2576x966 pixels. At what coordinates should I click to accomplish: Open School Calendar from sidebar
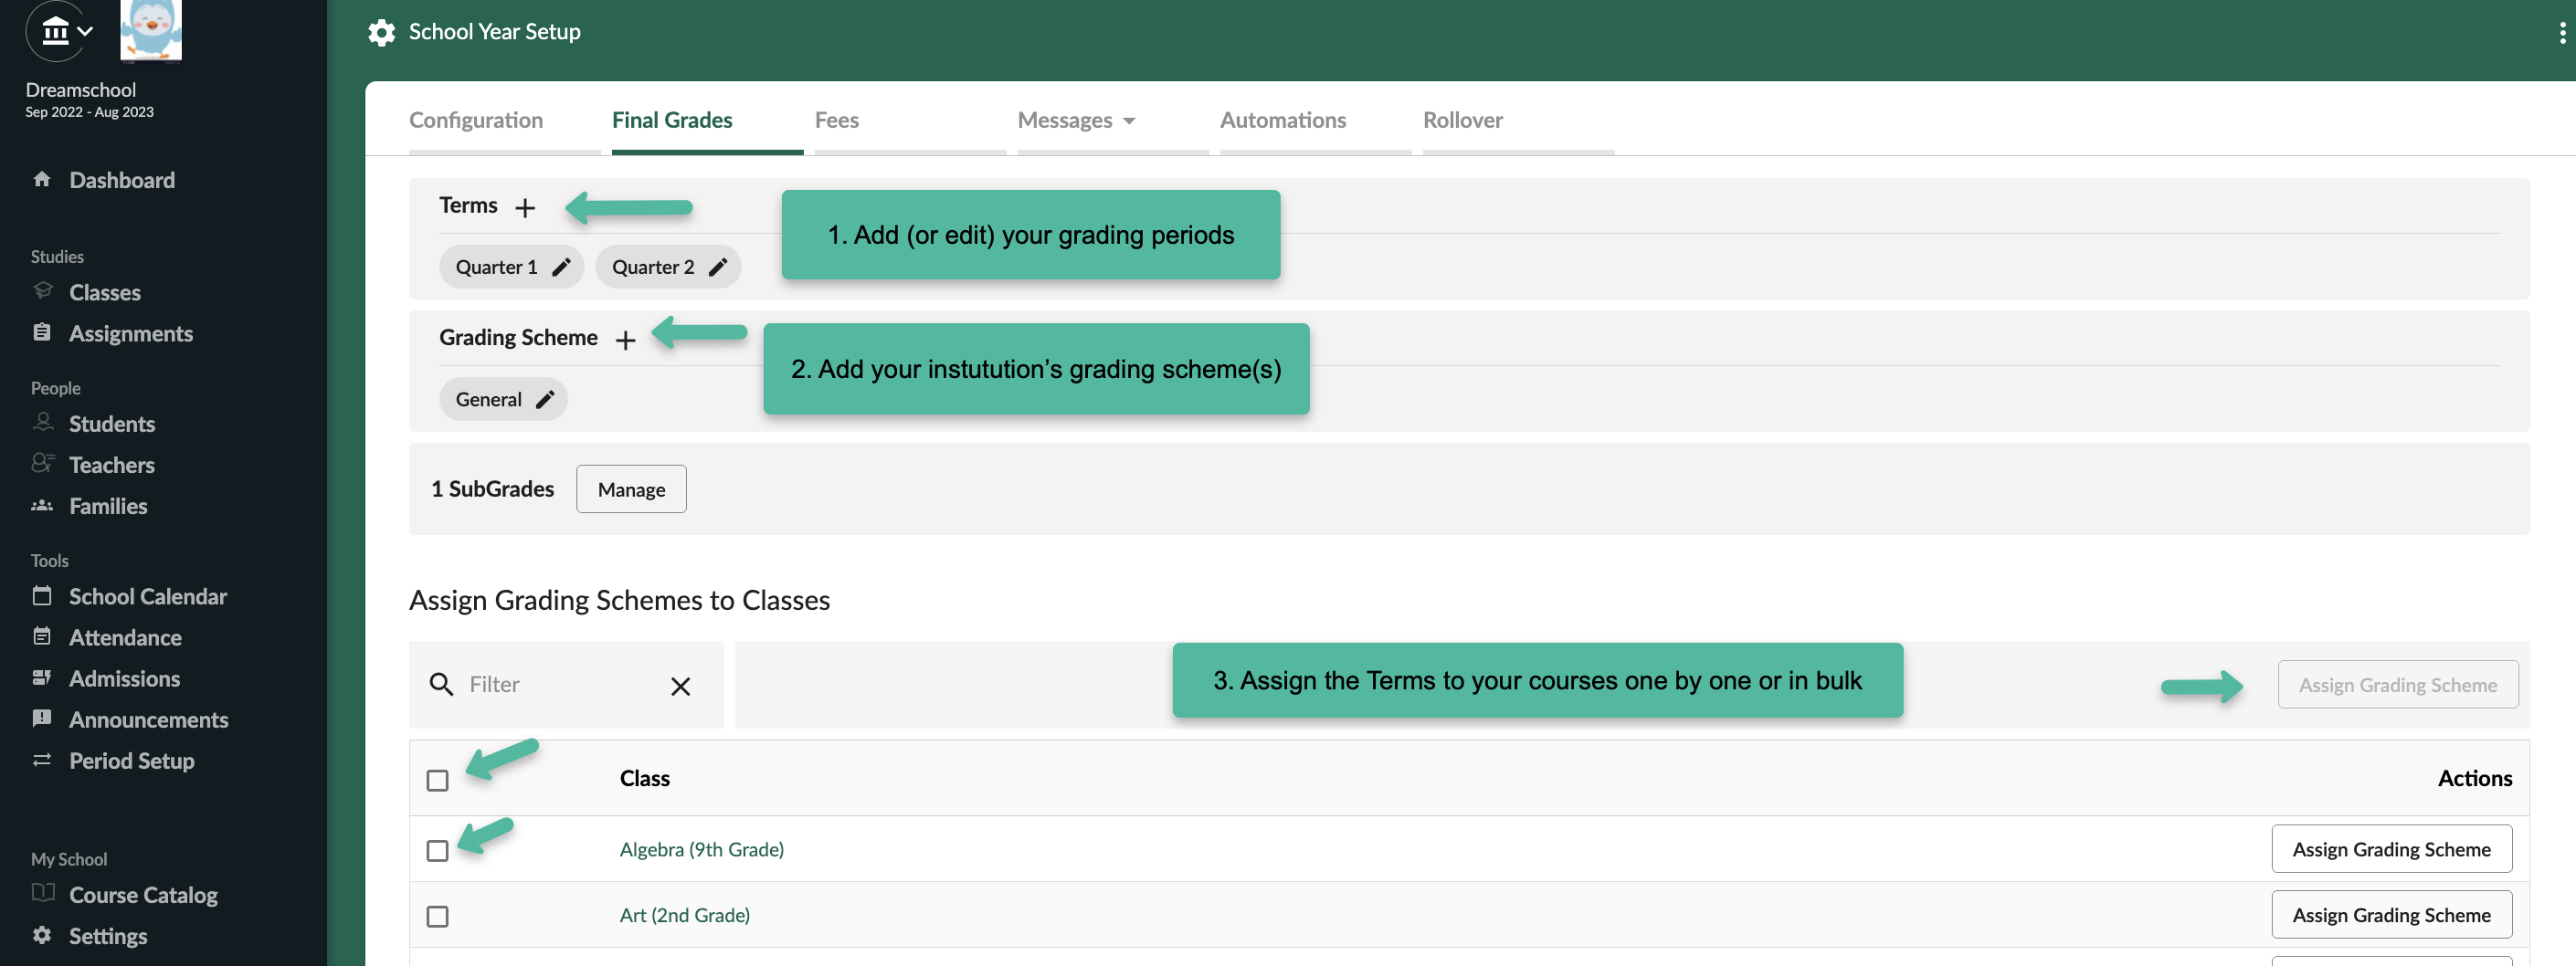point(148,596)
